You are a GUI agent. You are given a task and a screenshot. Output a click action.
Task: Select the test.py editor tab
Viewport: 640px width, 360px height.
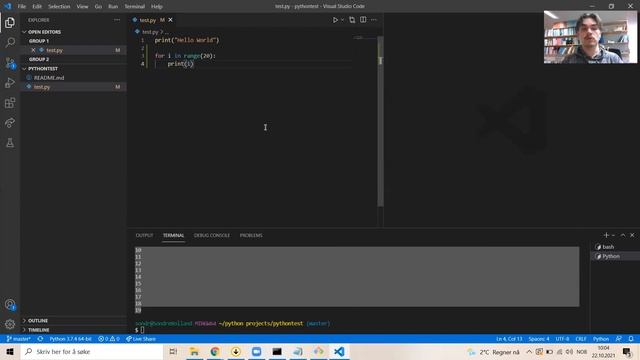pyautogui.click(x=148, y=20)
